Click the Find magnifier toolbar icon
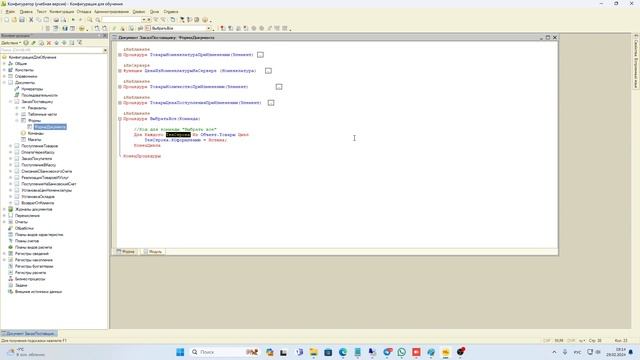The height and width of the screenshot is (360, 640). click(90, 20)
